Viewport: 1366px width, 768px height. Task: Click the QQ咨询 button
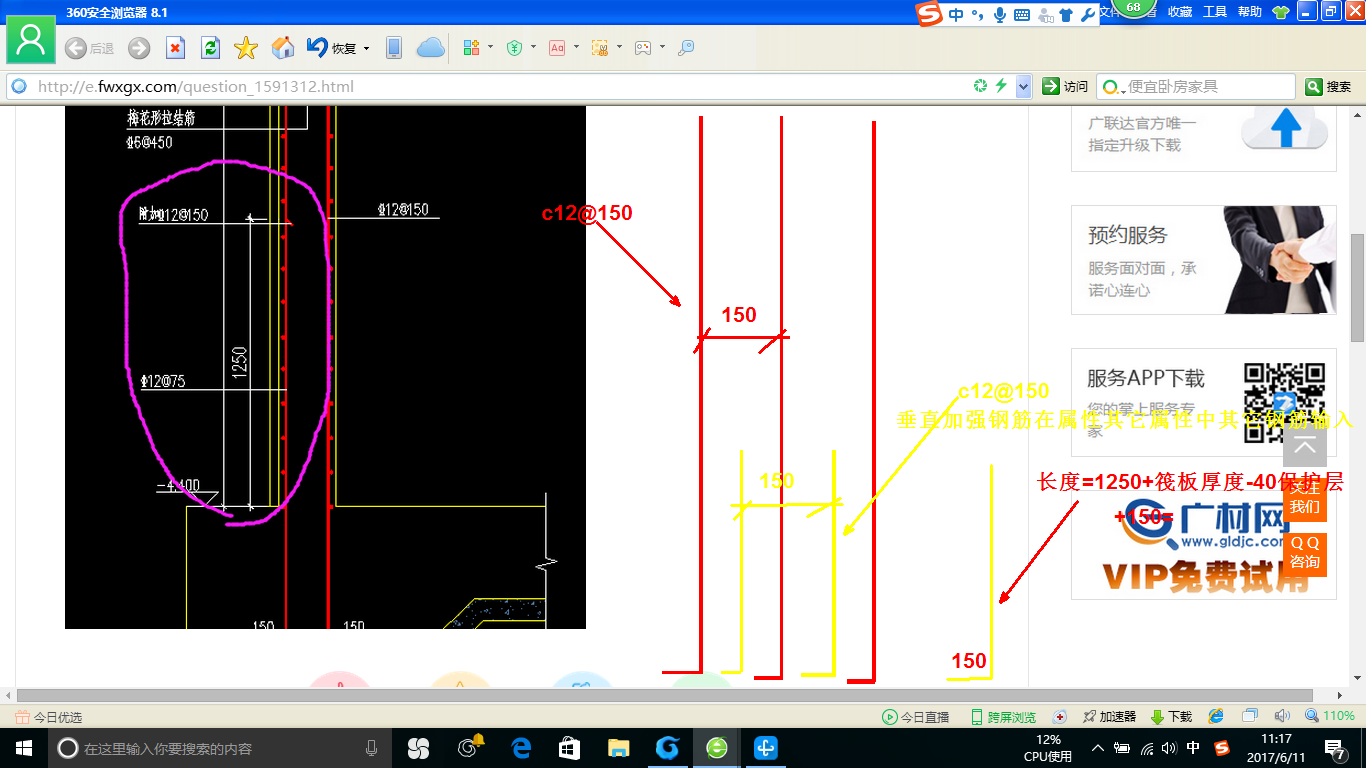click(x=1305, y=553)
